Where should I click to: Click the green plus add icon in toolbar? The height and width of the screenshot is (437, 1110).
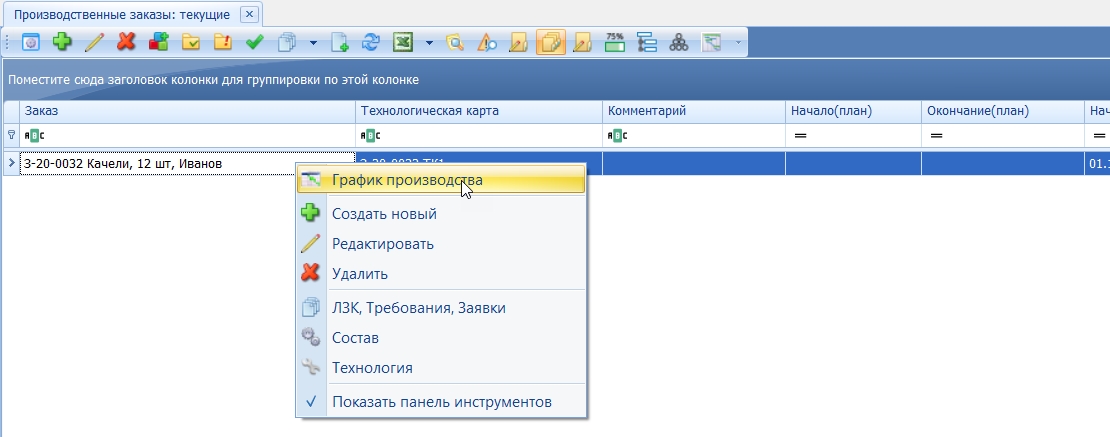point(62,42)
